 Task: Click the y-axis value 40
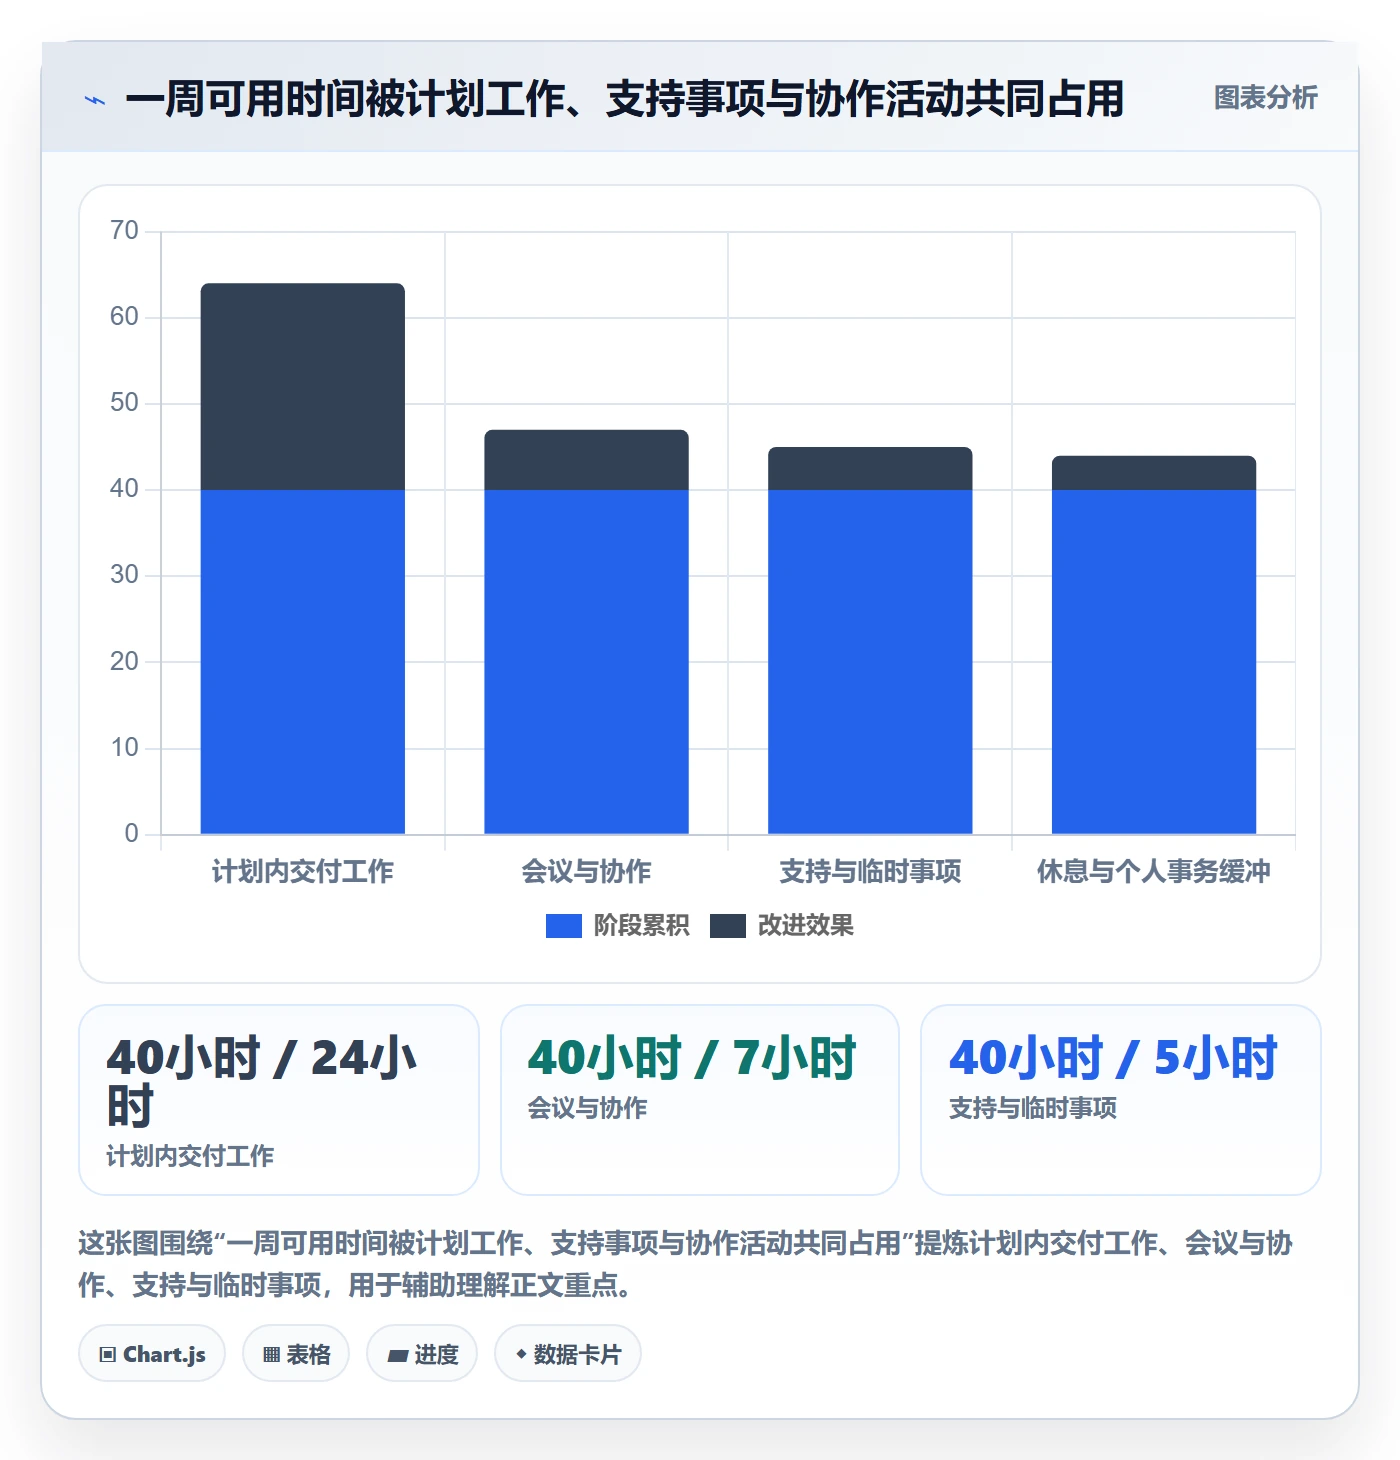125,489
